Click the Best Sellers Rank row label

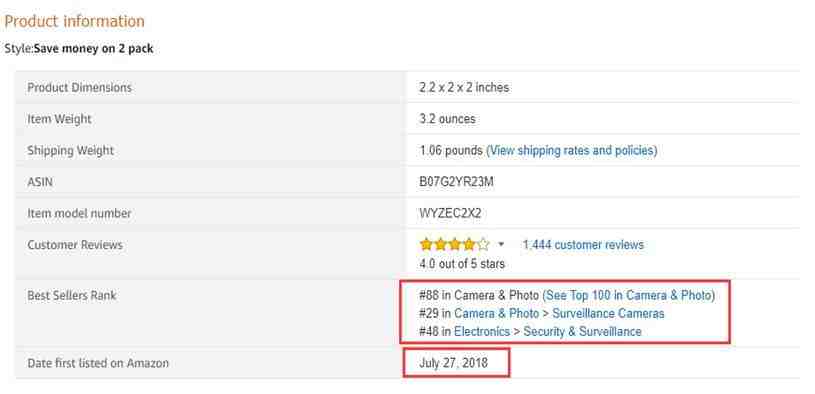72,296
